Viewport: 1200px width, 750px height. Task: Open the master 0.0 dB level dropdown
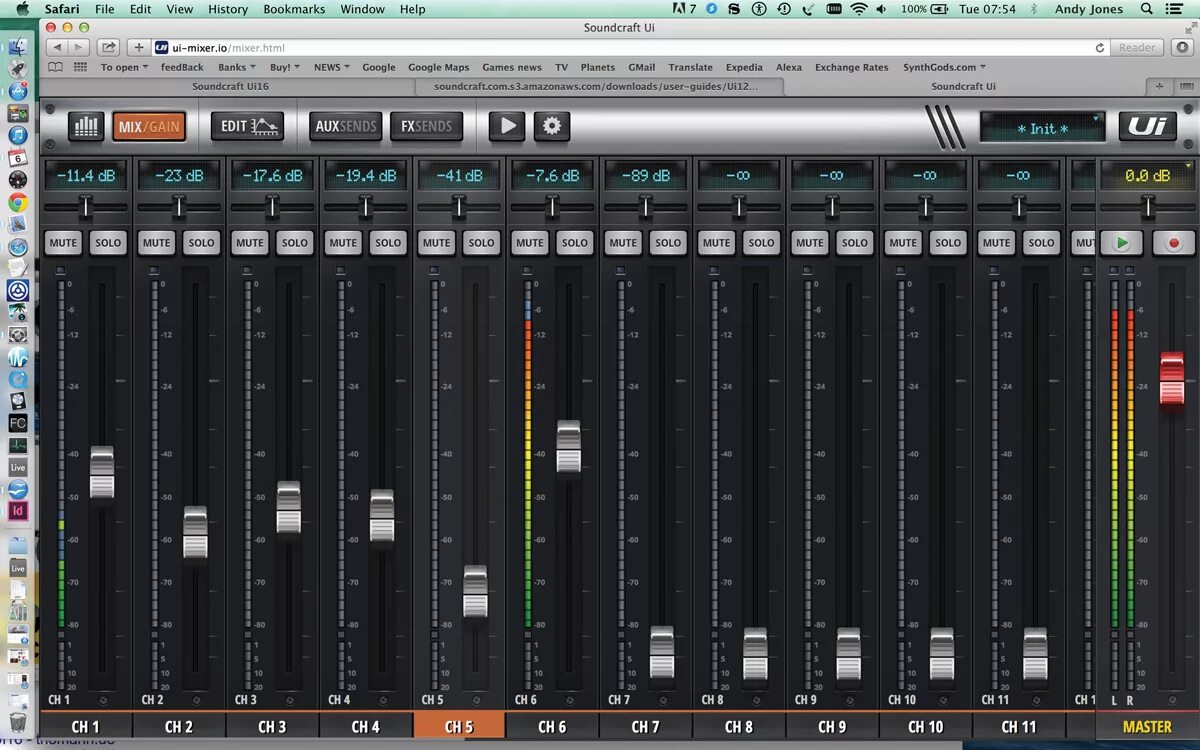(1148, 175)
